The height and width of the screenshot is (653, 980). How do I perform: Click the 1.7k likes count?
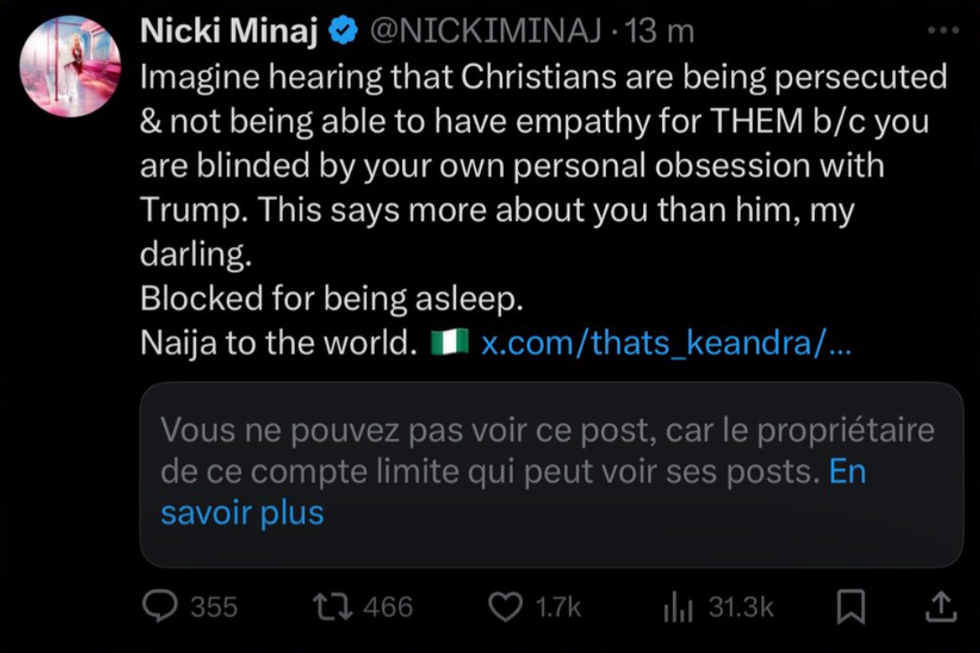point(558,607)
